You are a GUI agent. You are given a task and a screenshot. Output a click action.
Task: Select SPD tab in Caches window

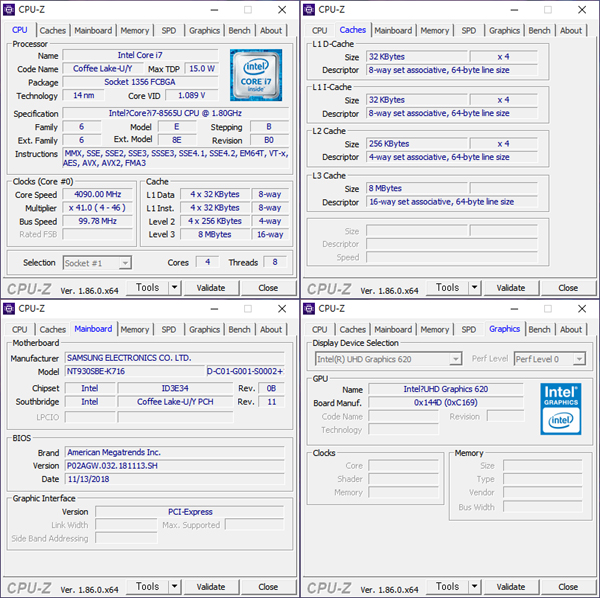pos(469,30)
